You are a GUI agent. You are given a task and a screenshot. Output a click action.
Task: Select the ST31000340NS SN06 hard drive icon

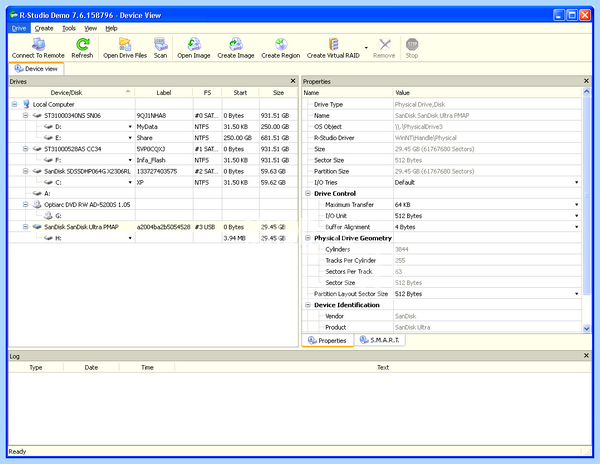click(37, 116)
